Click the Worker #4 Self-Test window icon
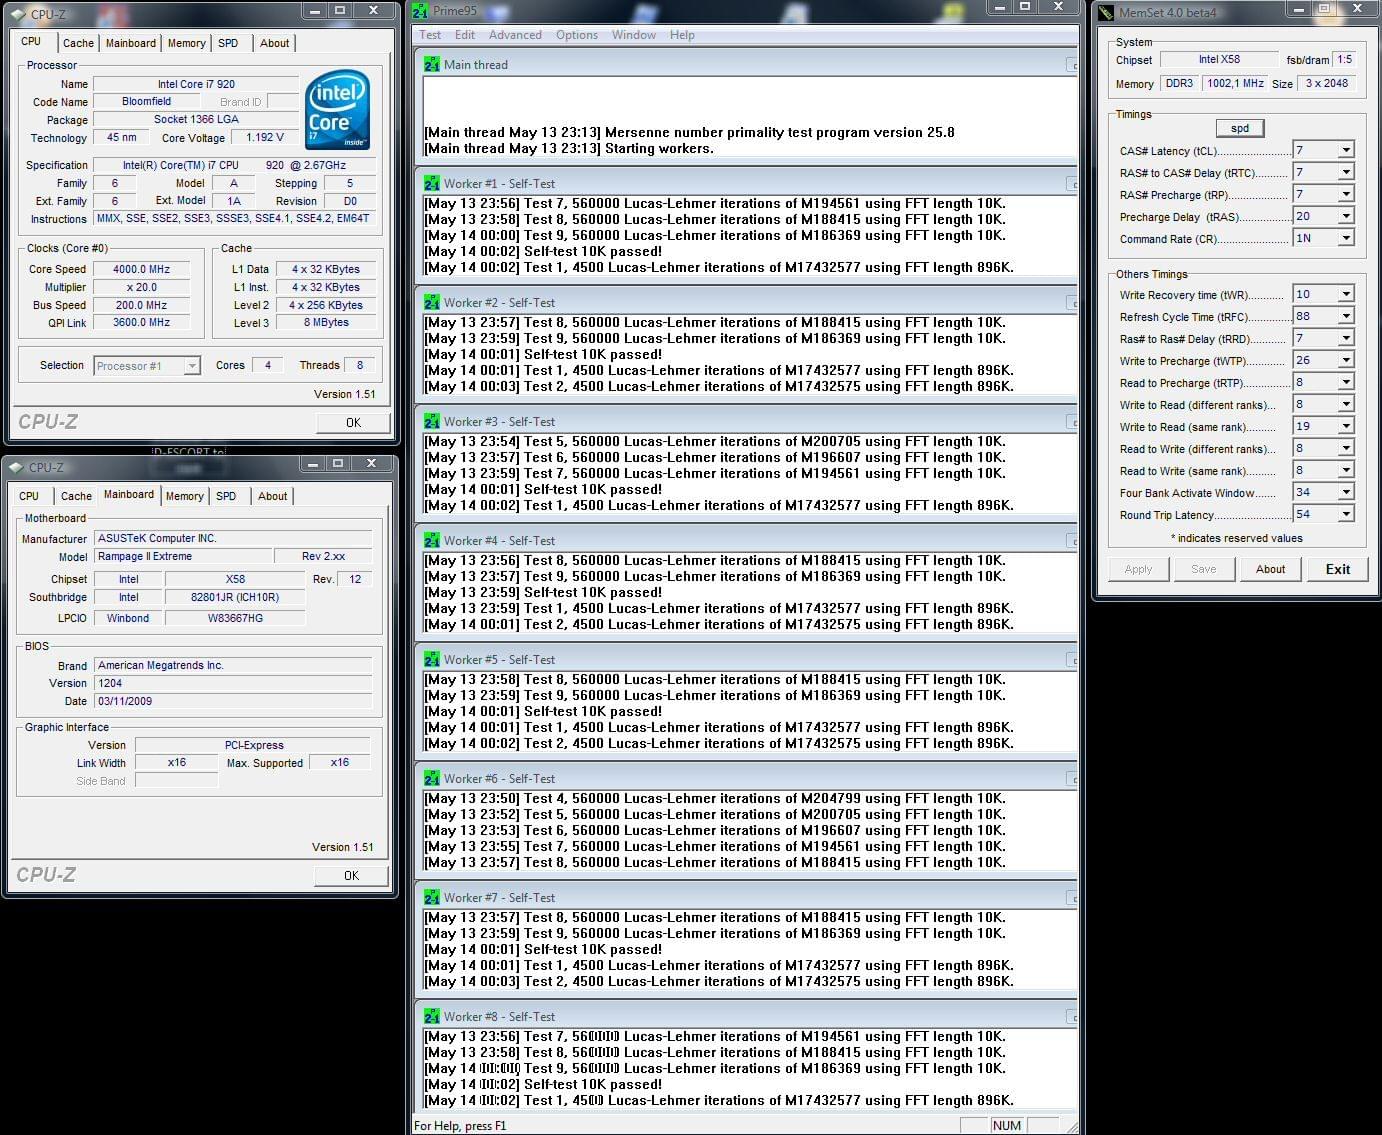The width and height of the screenshot is (1382, 1135). tap(432, 540)
